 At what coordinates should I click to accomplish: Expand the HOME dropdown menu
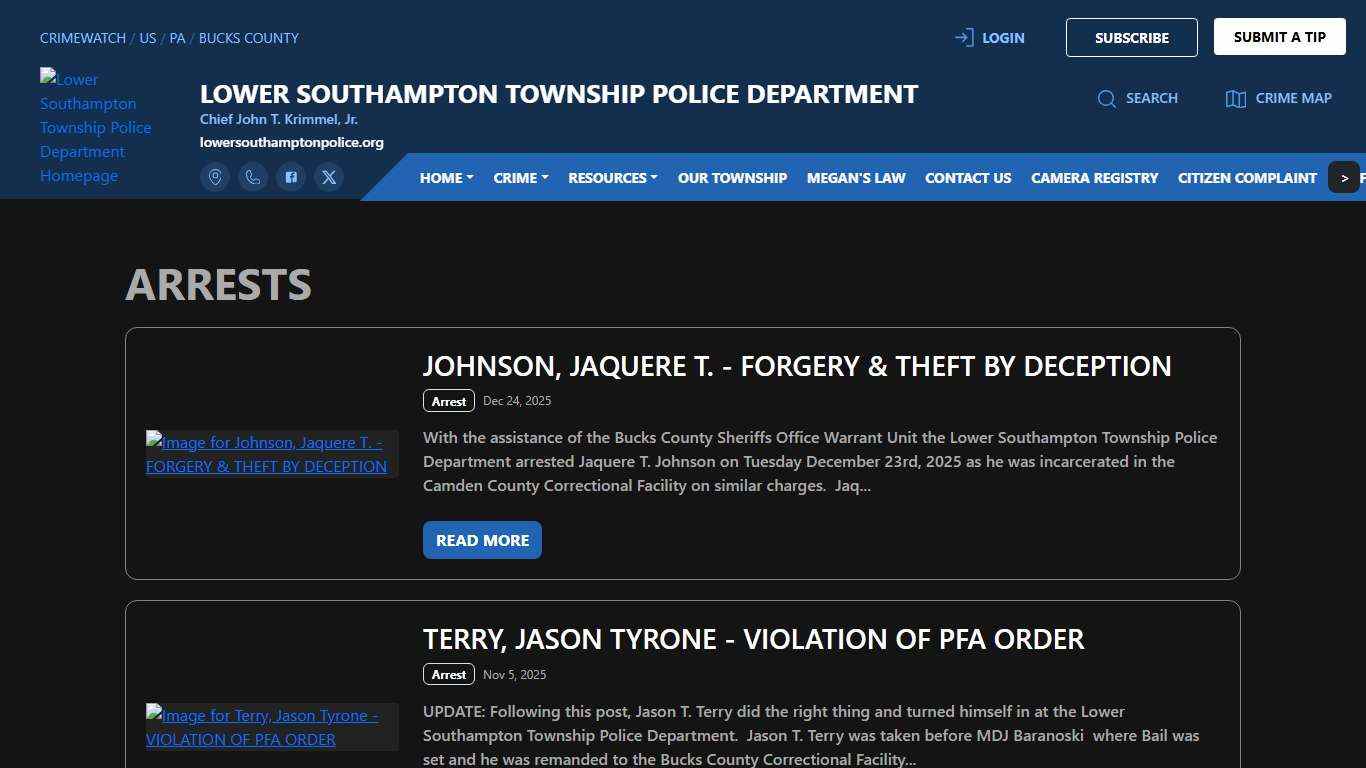point(445,177)
